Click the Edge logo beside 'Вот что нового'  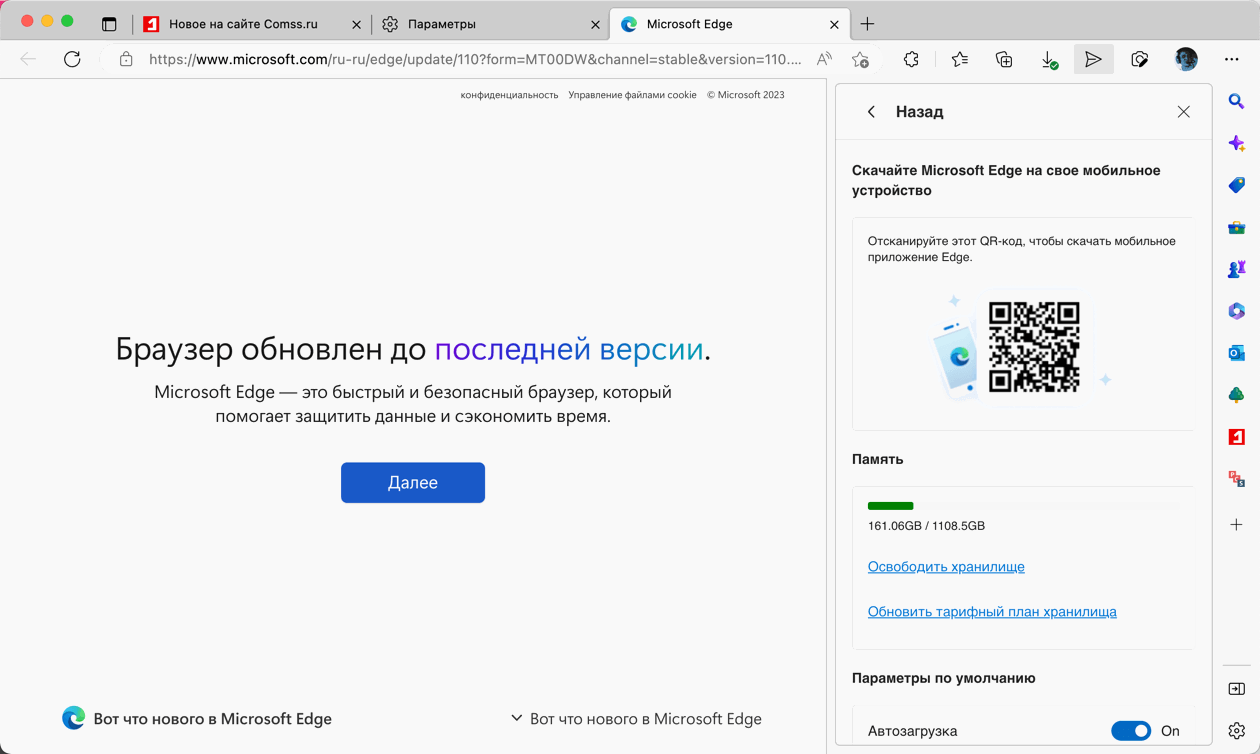(73, 718)
